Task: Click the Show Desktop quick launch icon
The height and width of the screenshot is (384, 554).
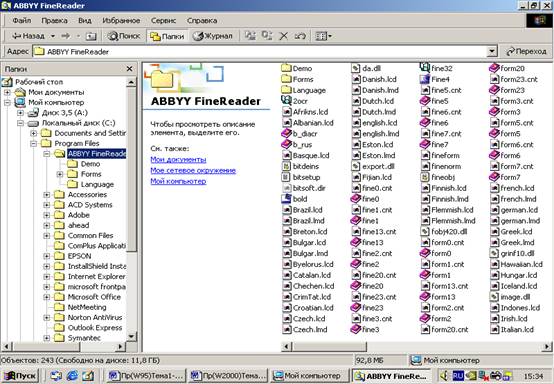Action: click(88, 376)
